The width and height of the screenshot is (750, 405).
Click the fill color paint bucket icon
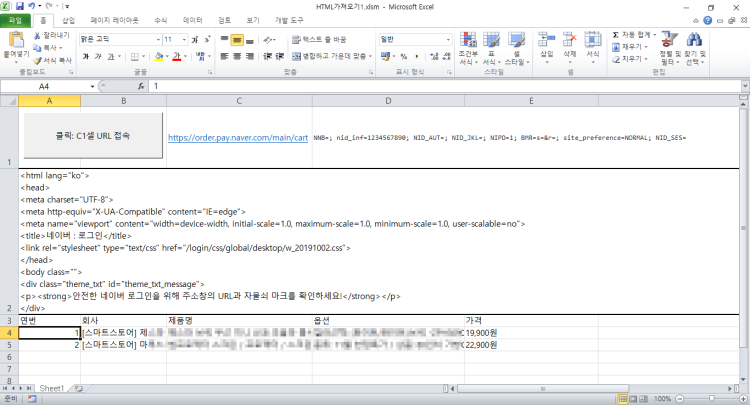pos(159,56)
